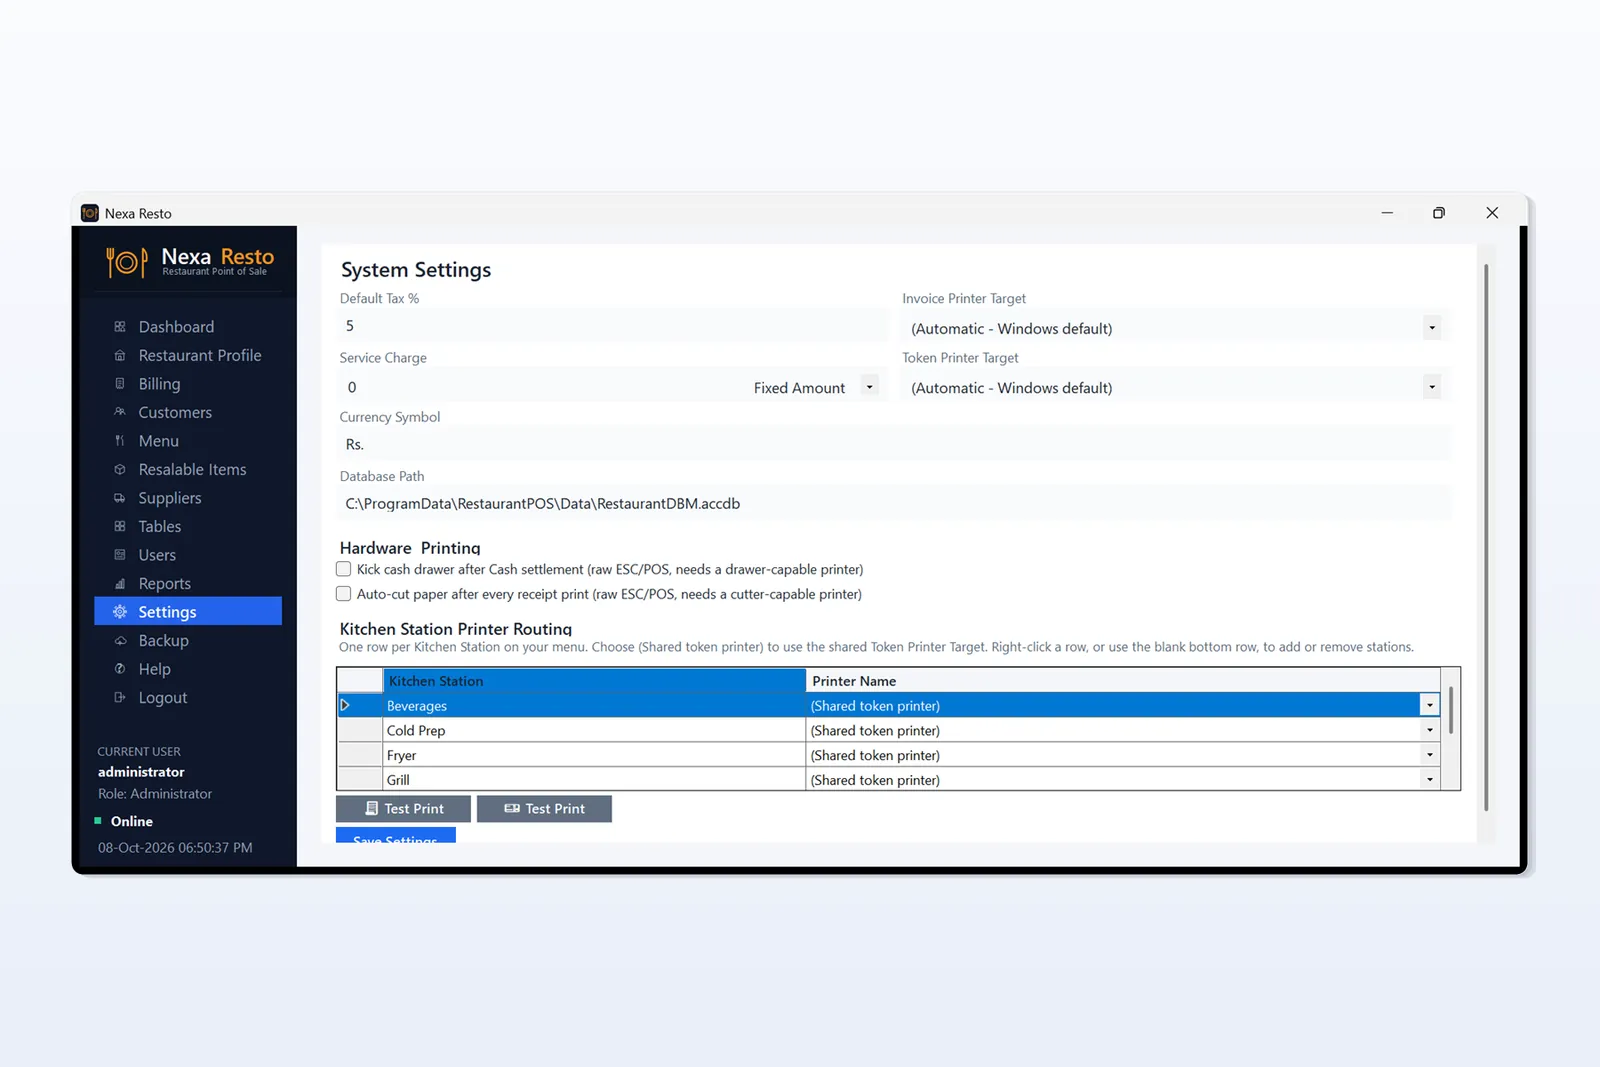Open printer dropdown for Grill station
Viewport: 1600px width, 1067px height.
pyautogui.click(x=1430, y=780)
